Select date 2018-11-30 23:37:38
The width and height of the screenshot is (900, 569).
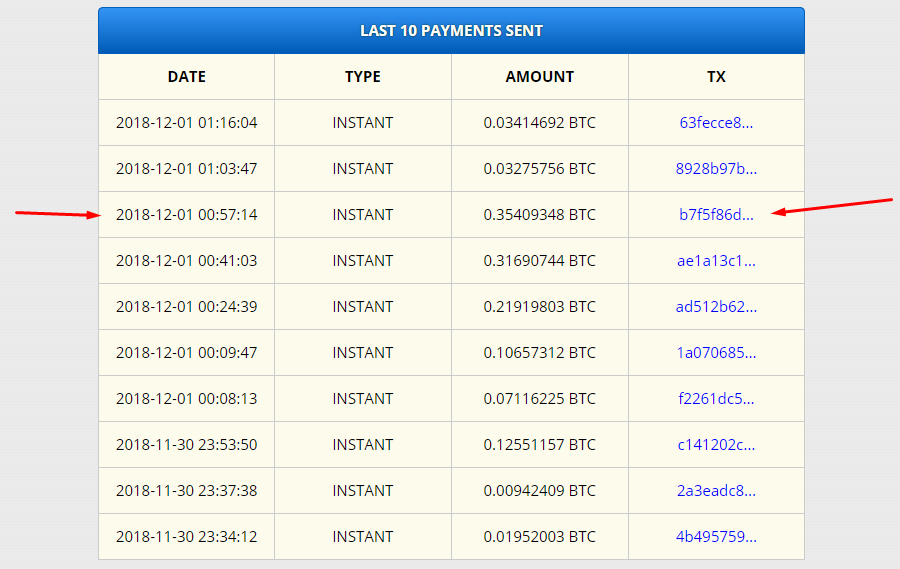pyautogui.click(x=187, y=490)
